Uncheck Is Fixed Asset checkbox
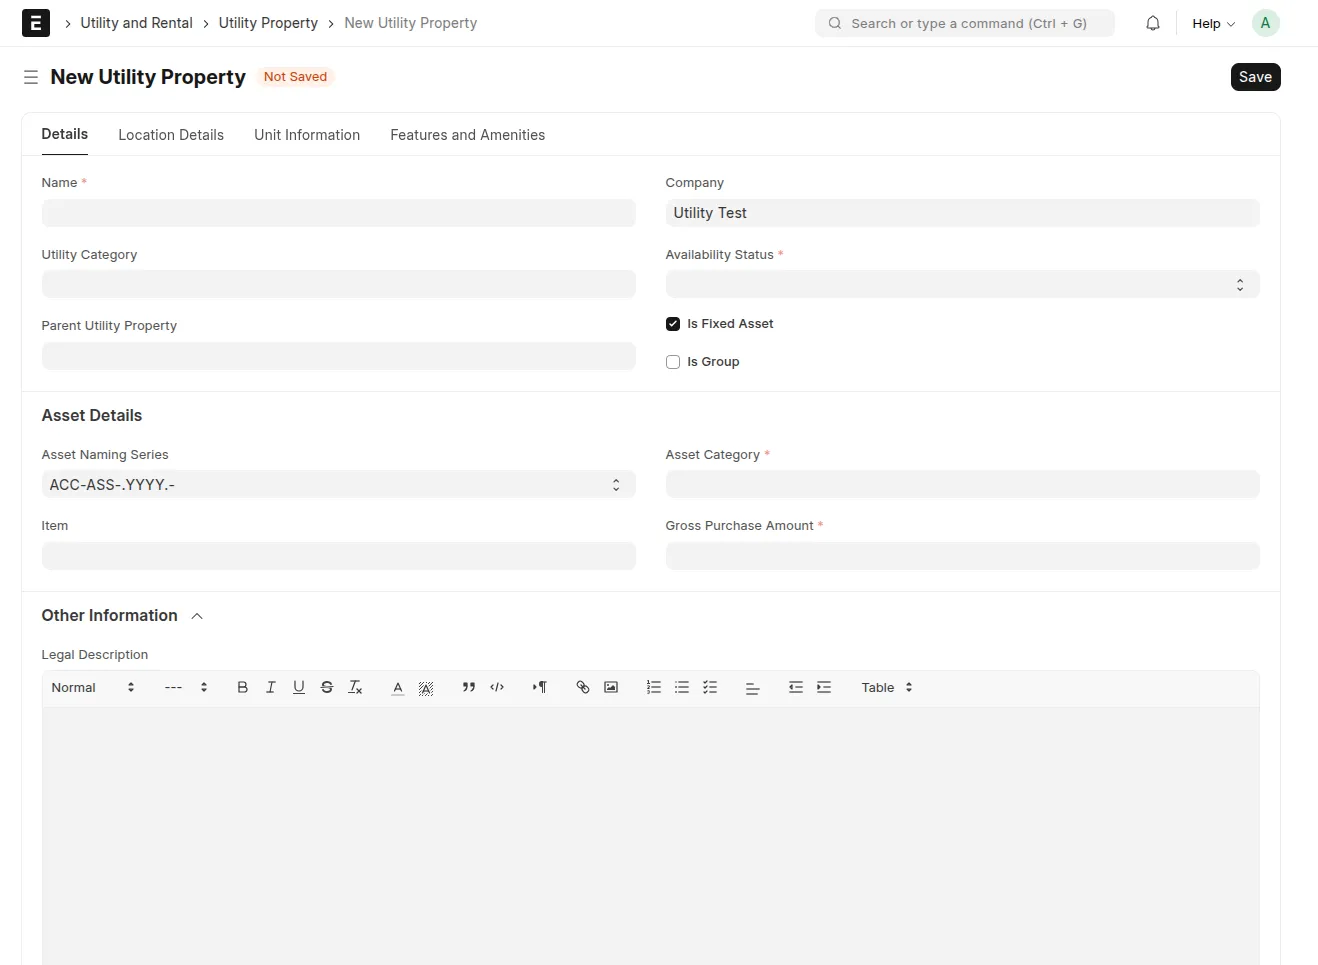 point(673,324)
